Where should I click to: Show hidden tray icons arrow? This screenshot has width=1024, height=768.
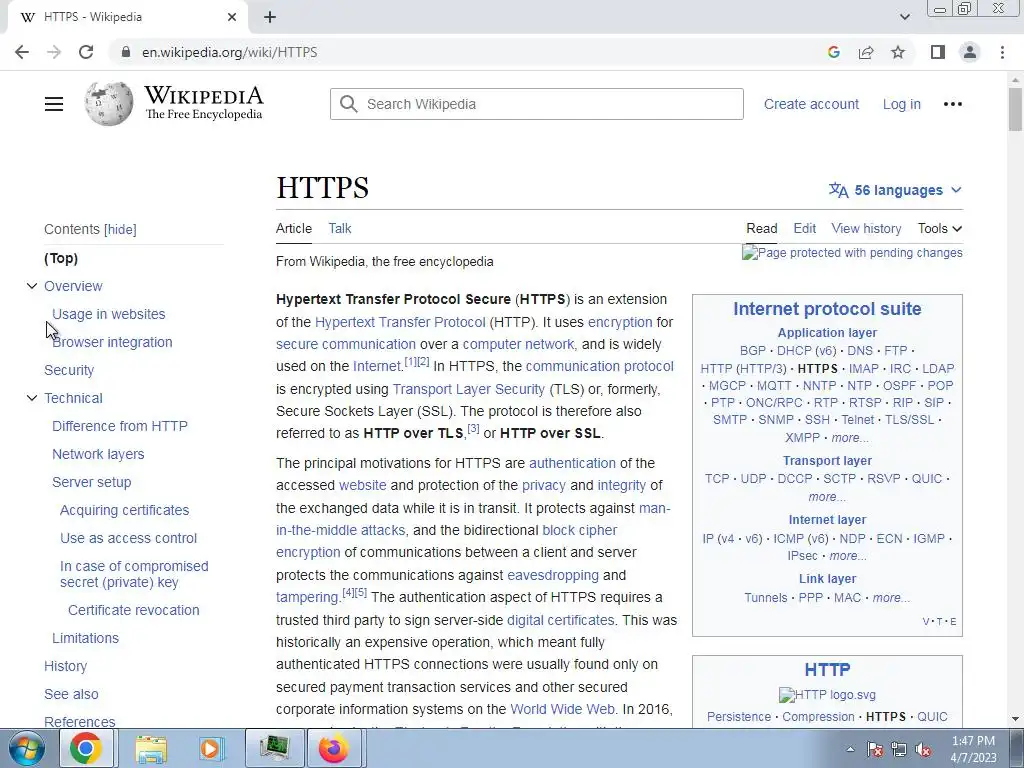[850, 750]
